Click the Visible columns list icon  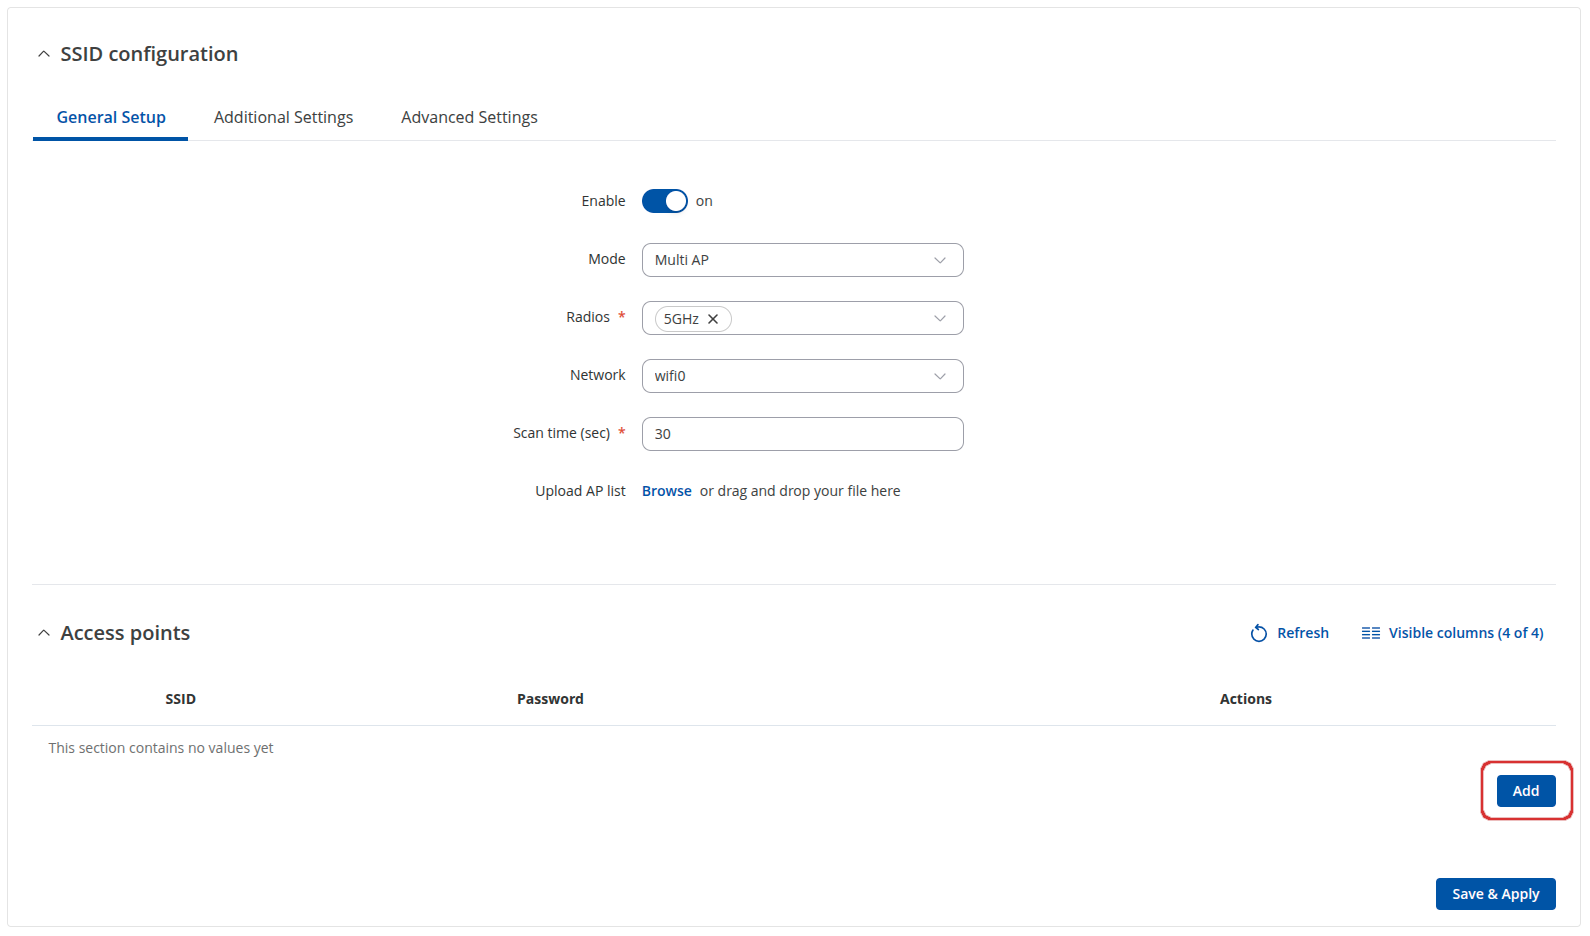click(x=1370, y=633)
